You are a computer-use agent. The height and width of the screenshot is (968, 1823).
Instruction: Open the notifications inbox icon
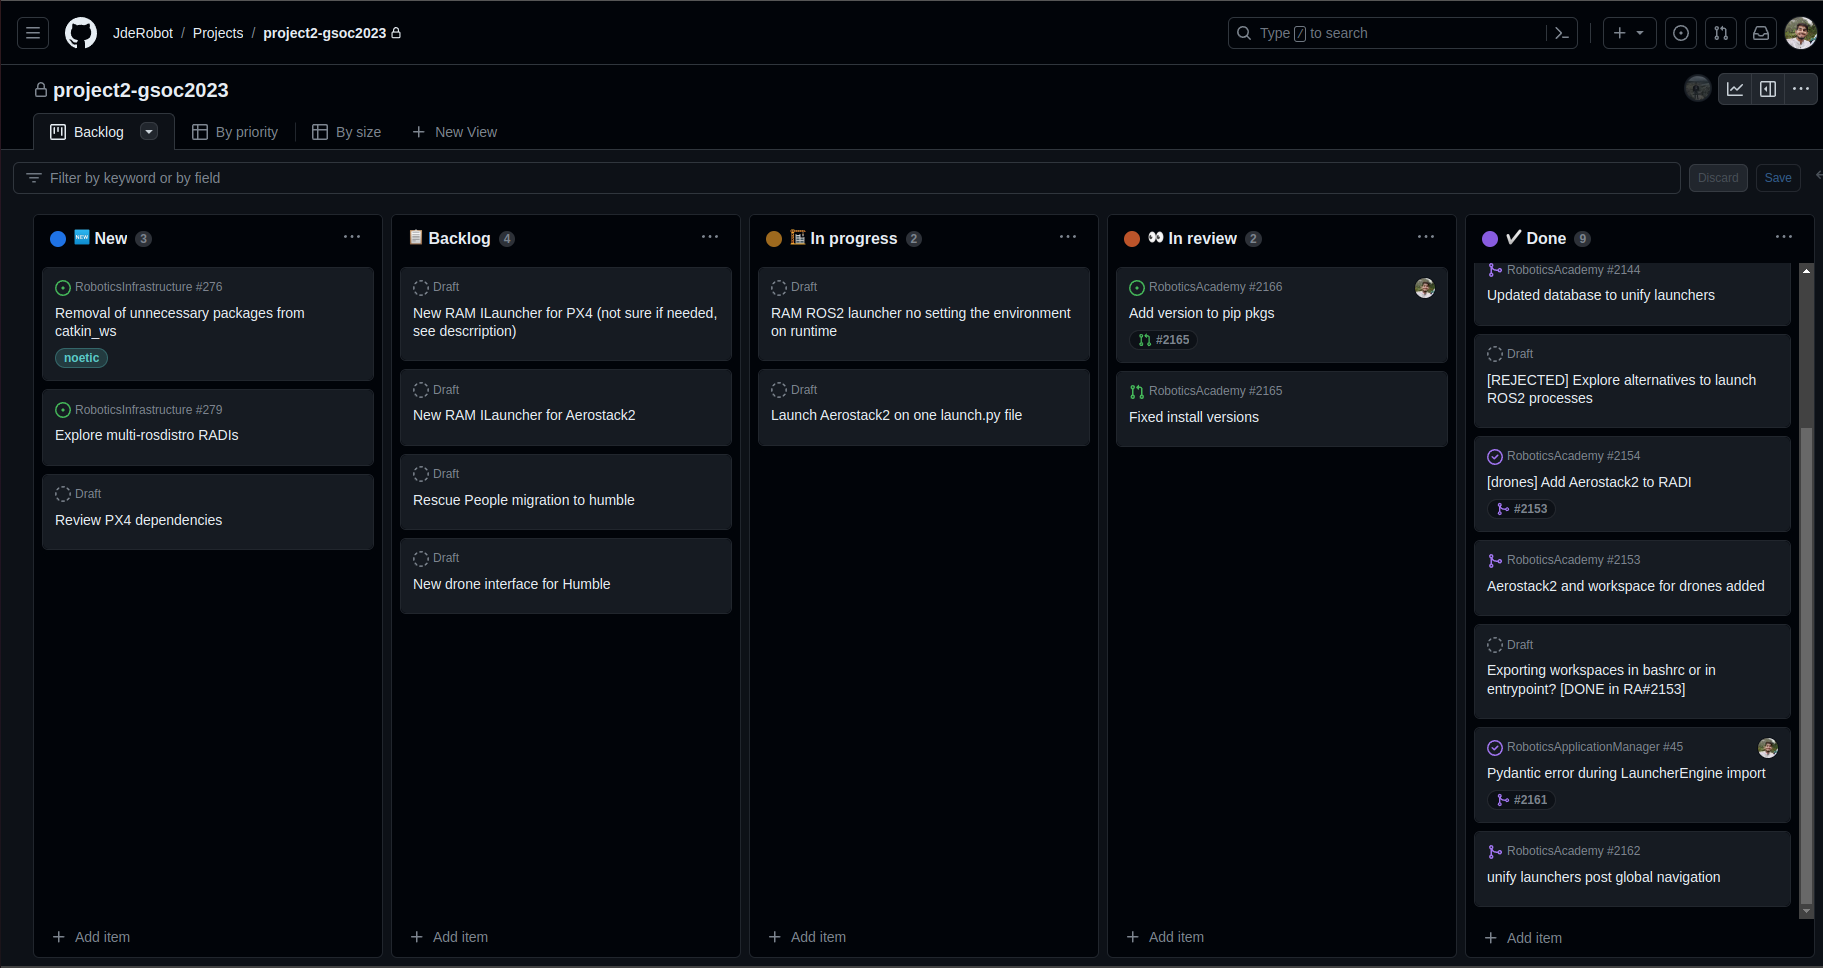click(1761, 33)
